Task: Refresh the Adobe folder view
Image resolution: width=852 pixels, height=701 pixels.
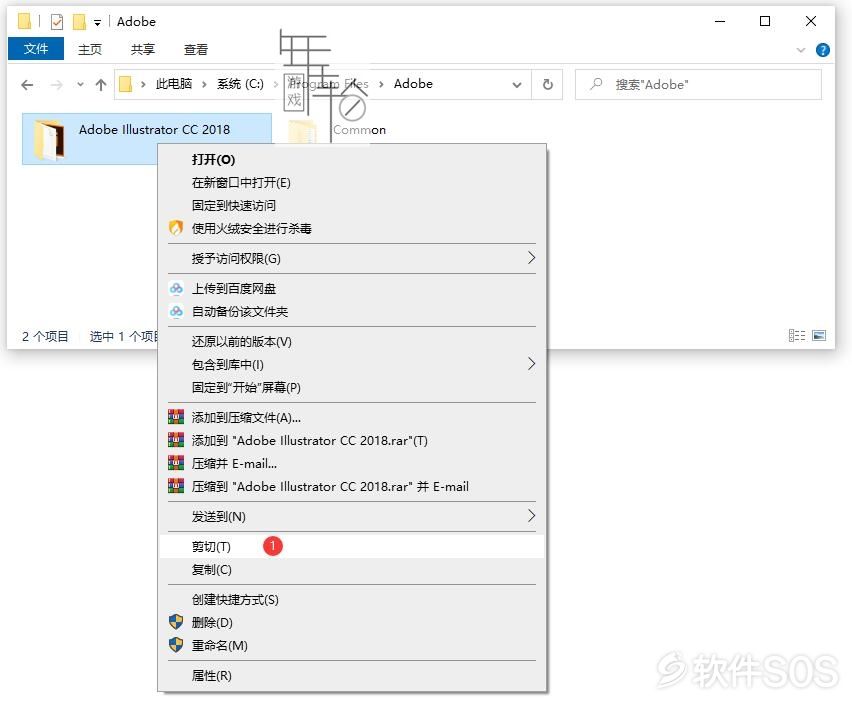Action: tap(548, 84)
